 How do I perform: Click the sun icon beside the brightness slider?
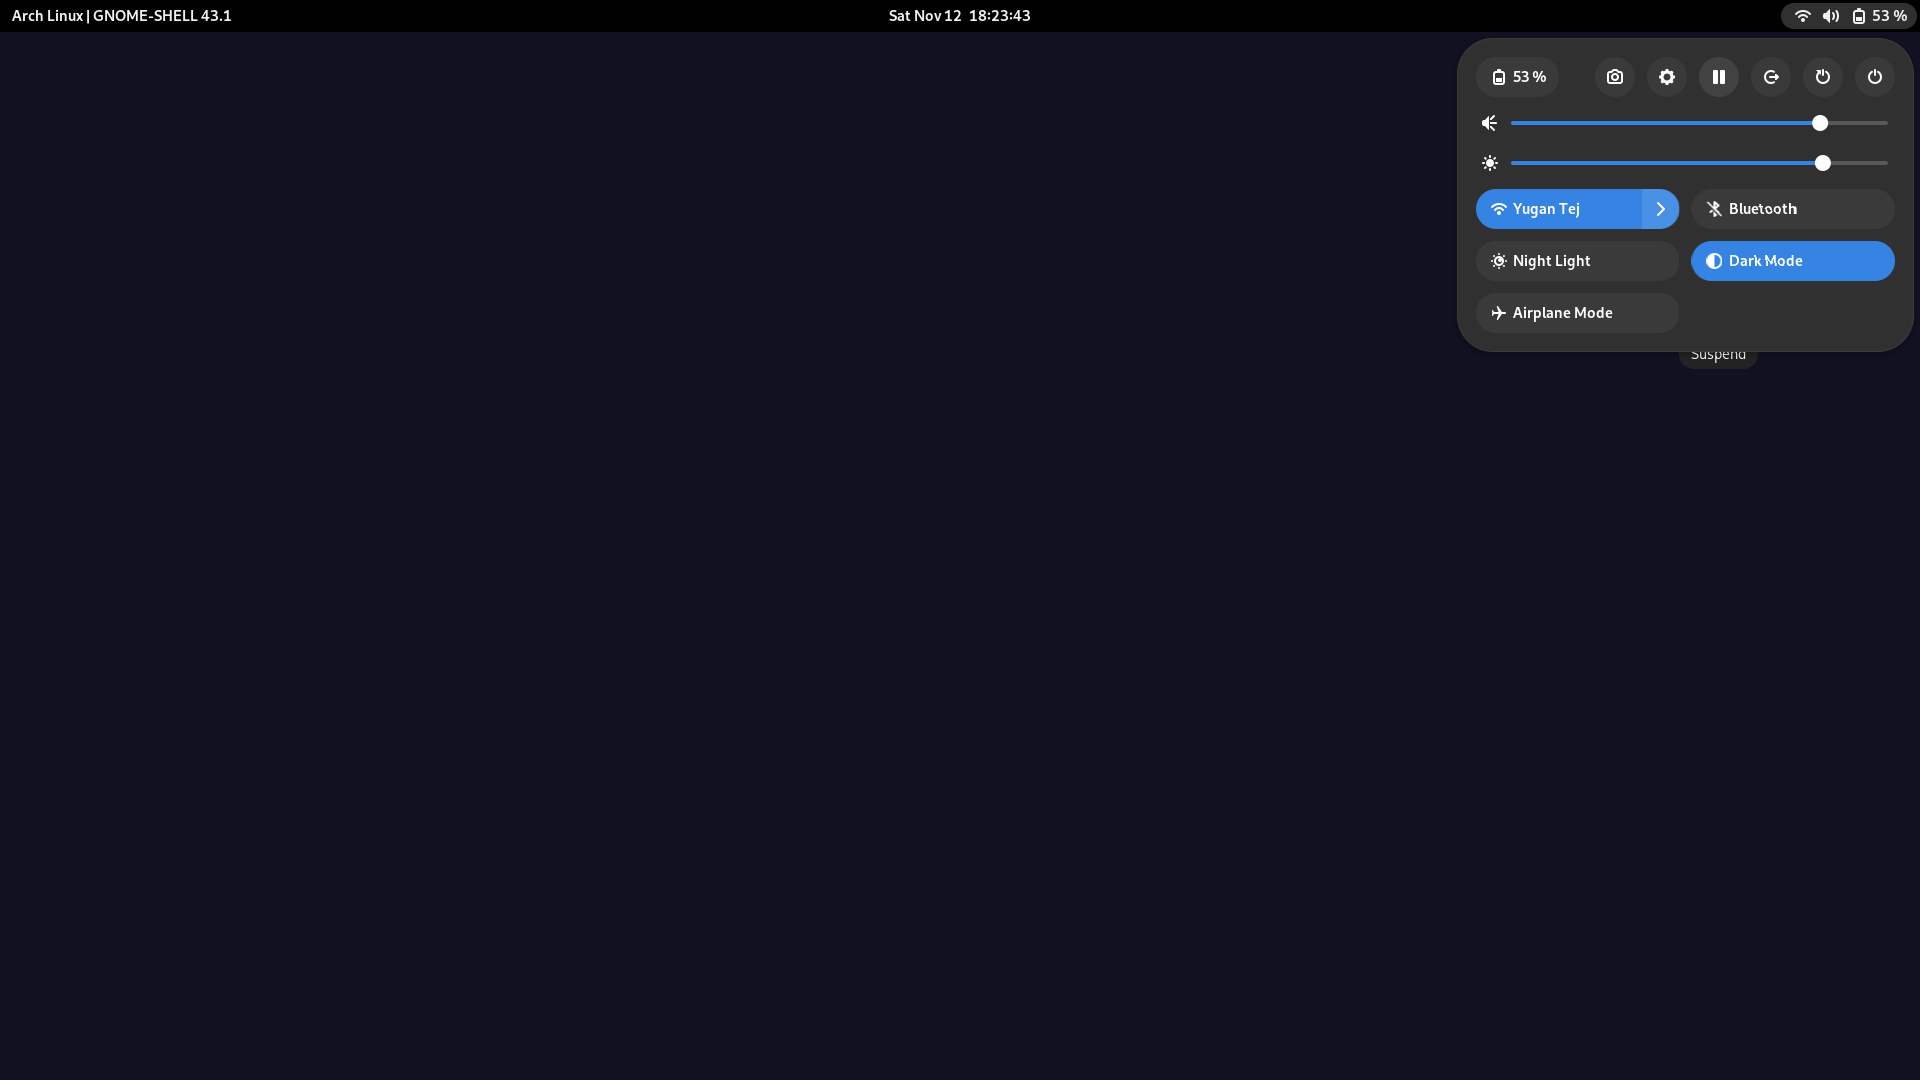pos(1489,163)
